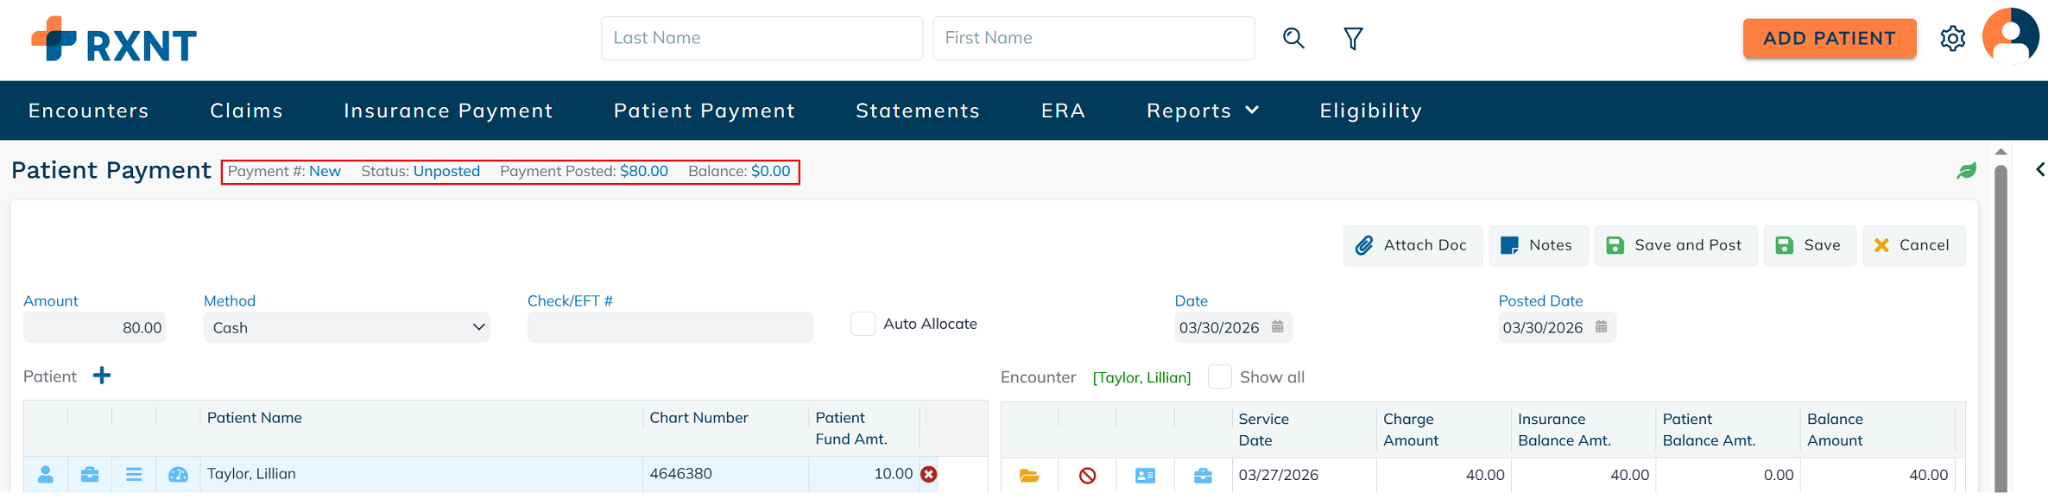The height and width of the screenshot is (496, 2048).
Task: Enable the Auto Allocate checkbox
Action: tap(862, 324)
